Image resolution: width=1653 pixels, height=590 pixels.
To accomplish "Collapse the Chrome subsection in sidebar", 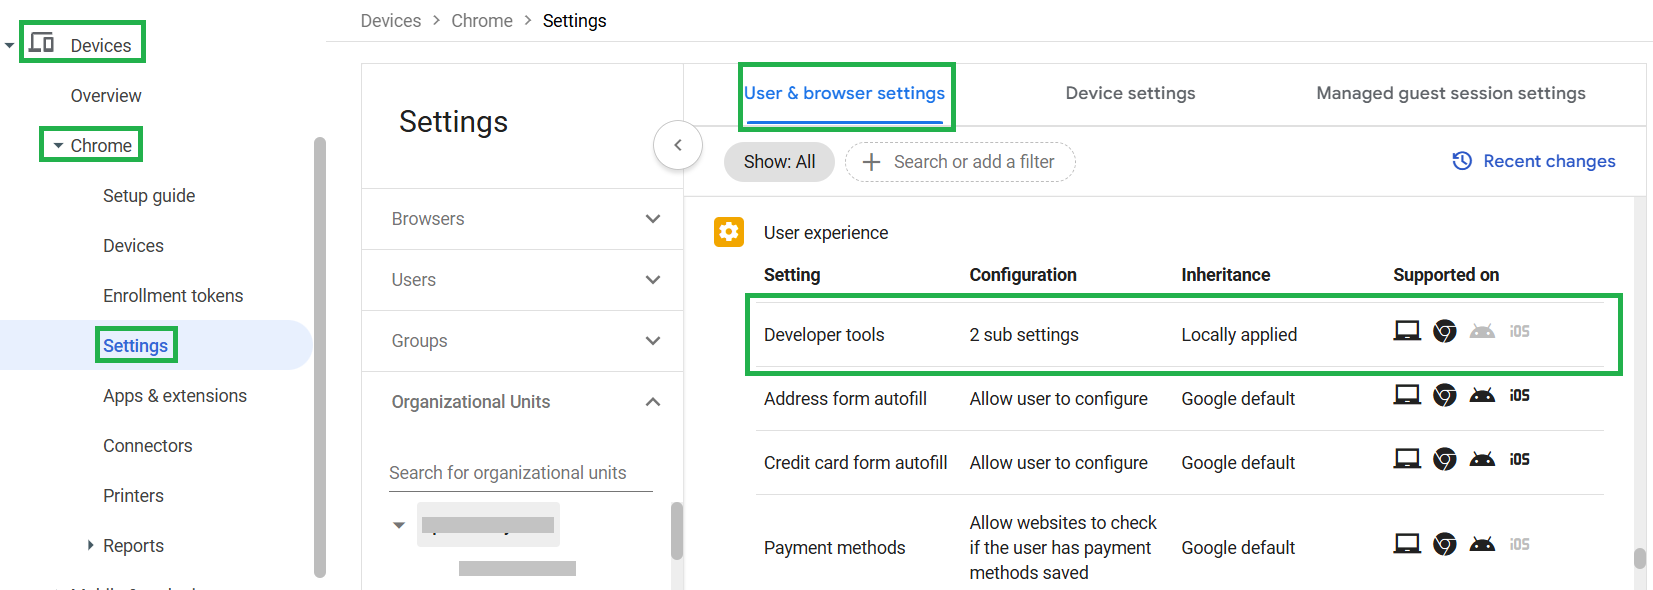I will click(x=59, y=146).
